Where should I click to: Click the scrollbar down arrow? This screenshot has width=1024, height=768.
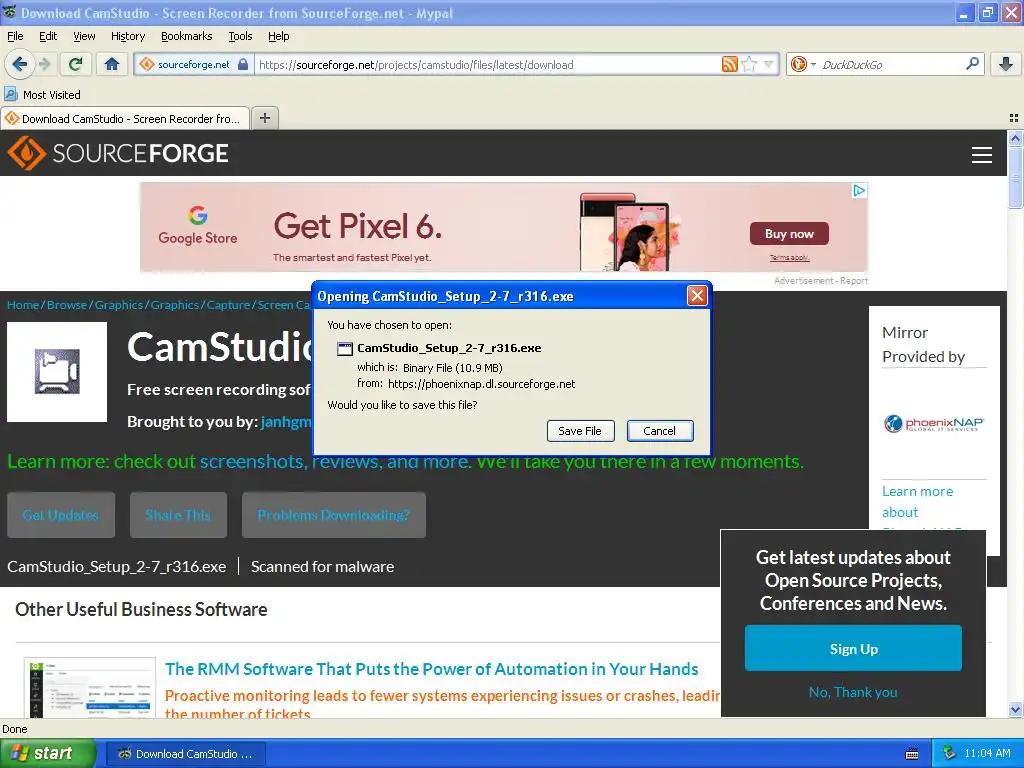point(1015,709)
